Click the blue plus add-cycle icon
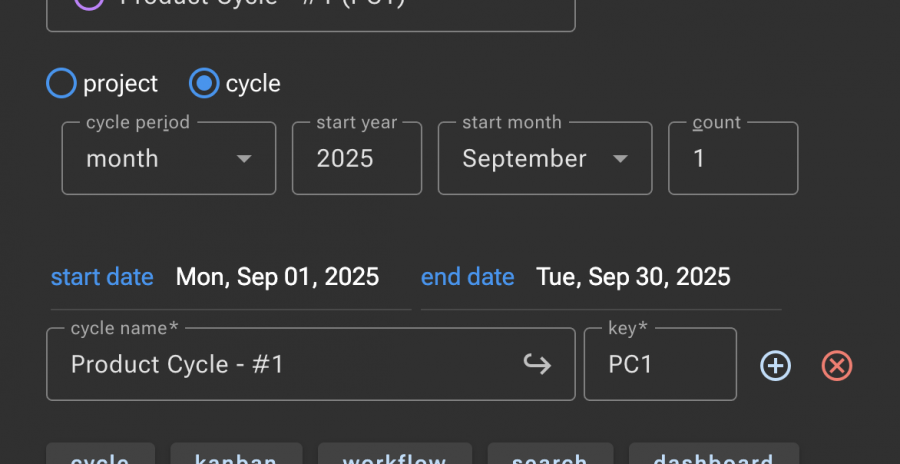Screen dimensions: 900x464 [775, 366]
